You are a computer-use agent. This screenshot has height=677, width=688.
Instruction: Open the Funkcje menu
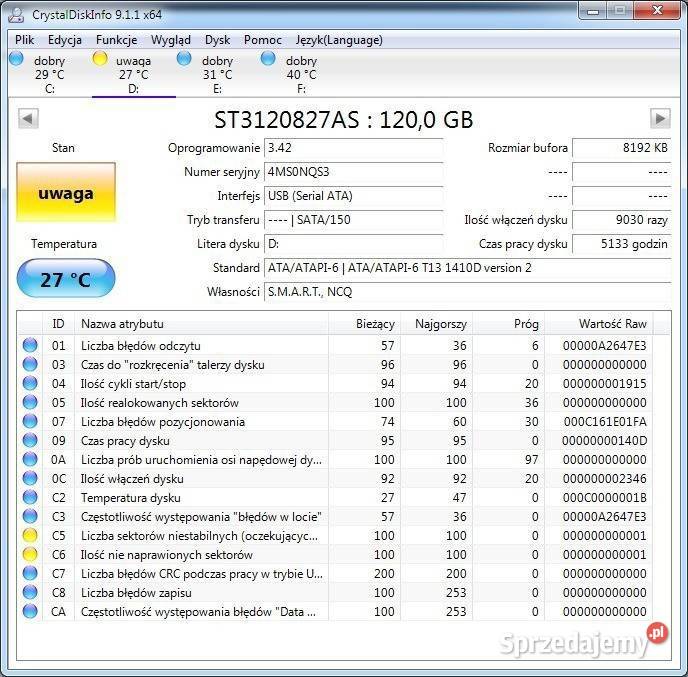(x=117, y=40)
